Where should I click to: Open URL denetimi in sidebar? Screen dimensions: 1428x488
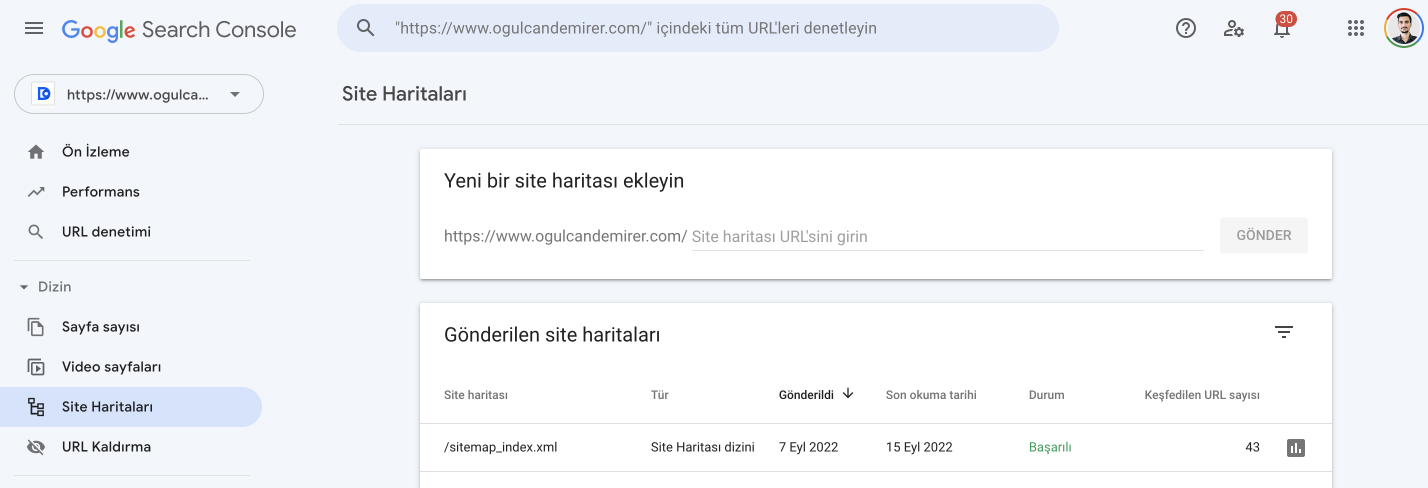pos(106,232)
